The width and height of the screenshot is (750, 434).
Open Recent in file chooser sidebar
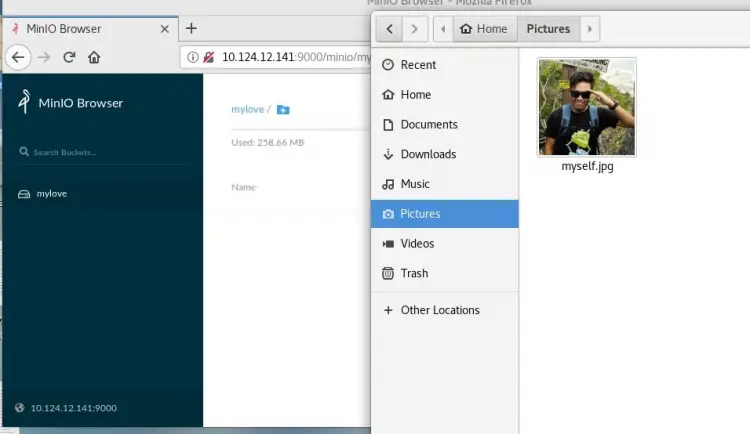(x=418, y=65)
